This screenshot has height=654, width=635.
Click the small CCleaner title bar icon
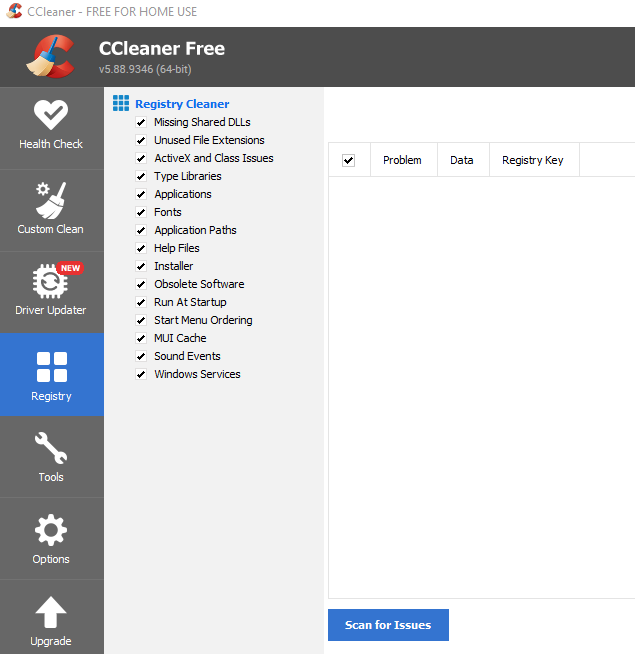click(15, 11)
